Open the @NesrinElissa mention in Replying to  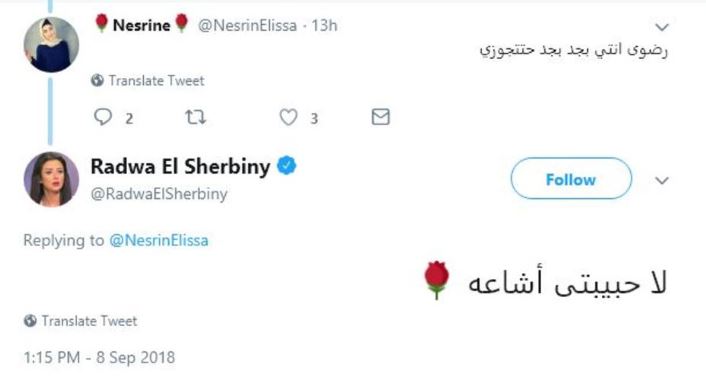159,240
